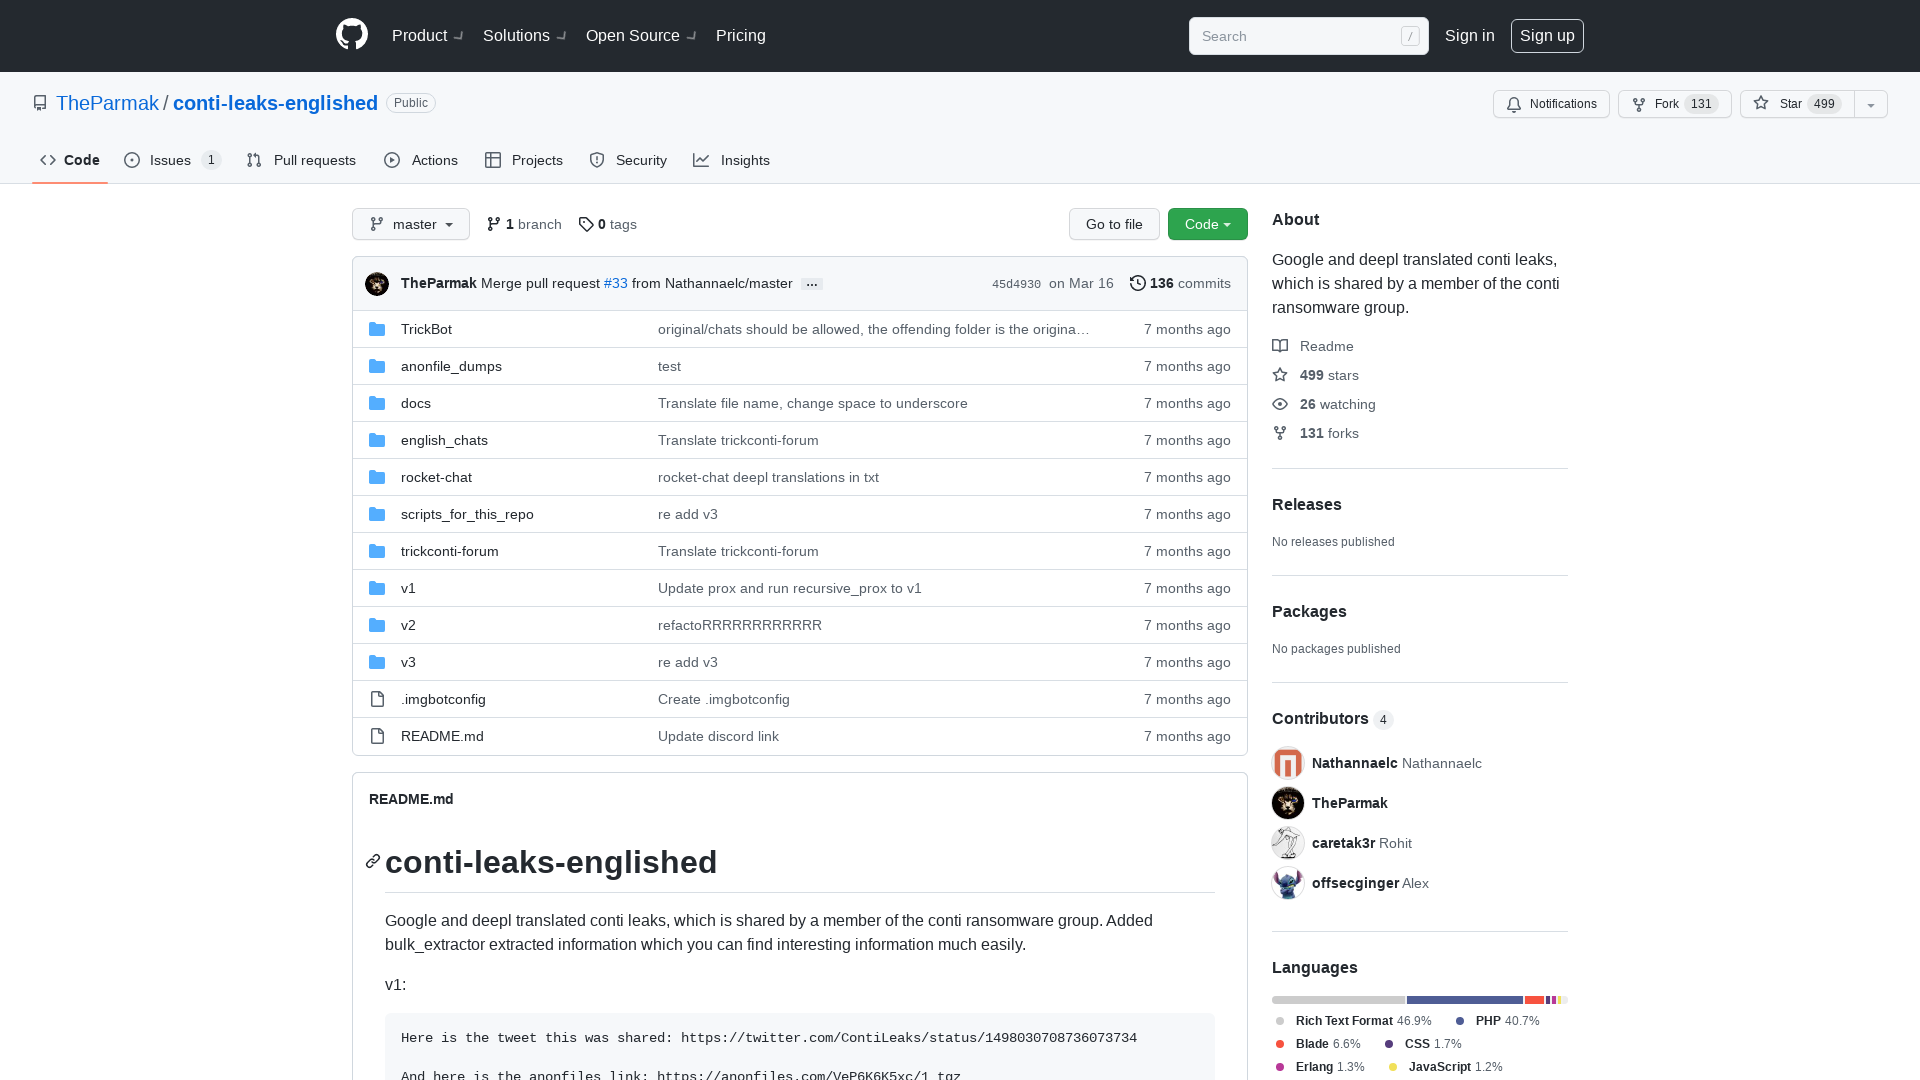
Task: Click the commit history clock icon
Action: point(1138,283)
